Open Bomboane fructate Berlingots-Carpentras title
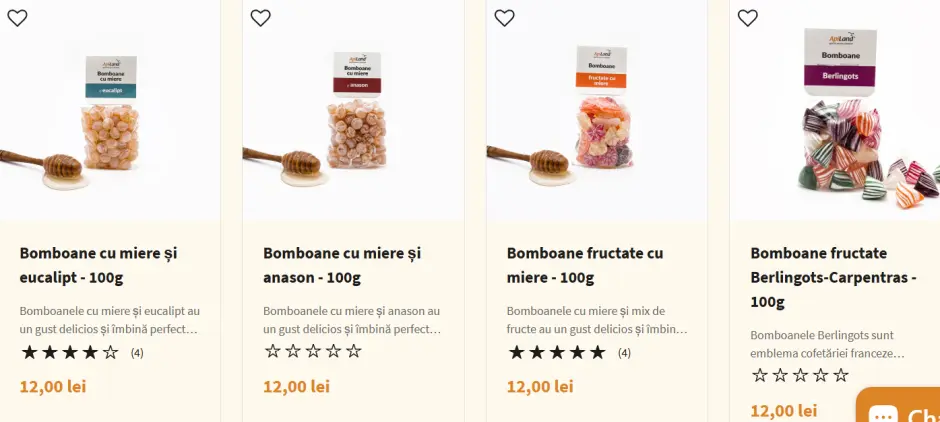940x422 pixels. pos(833,277)
